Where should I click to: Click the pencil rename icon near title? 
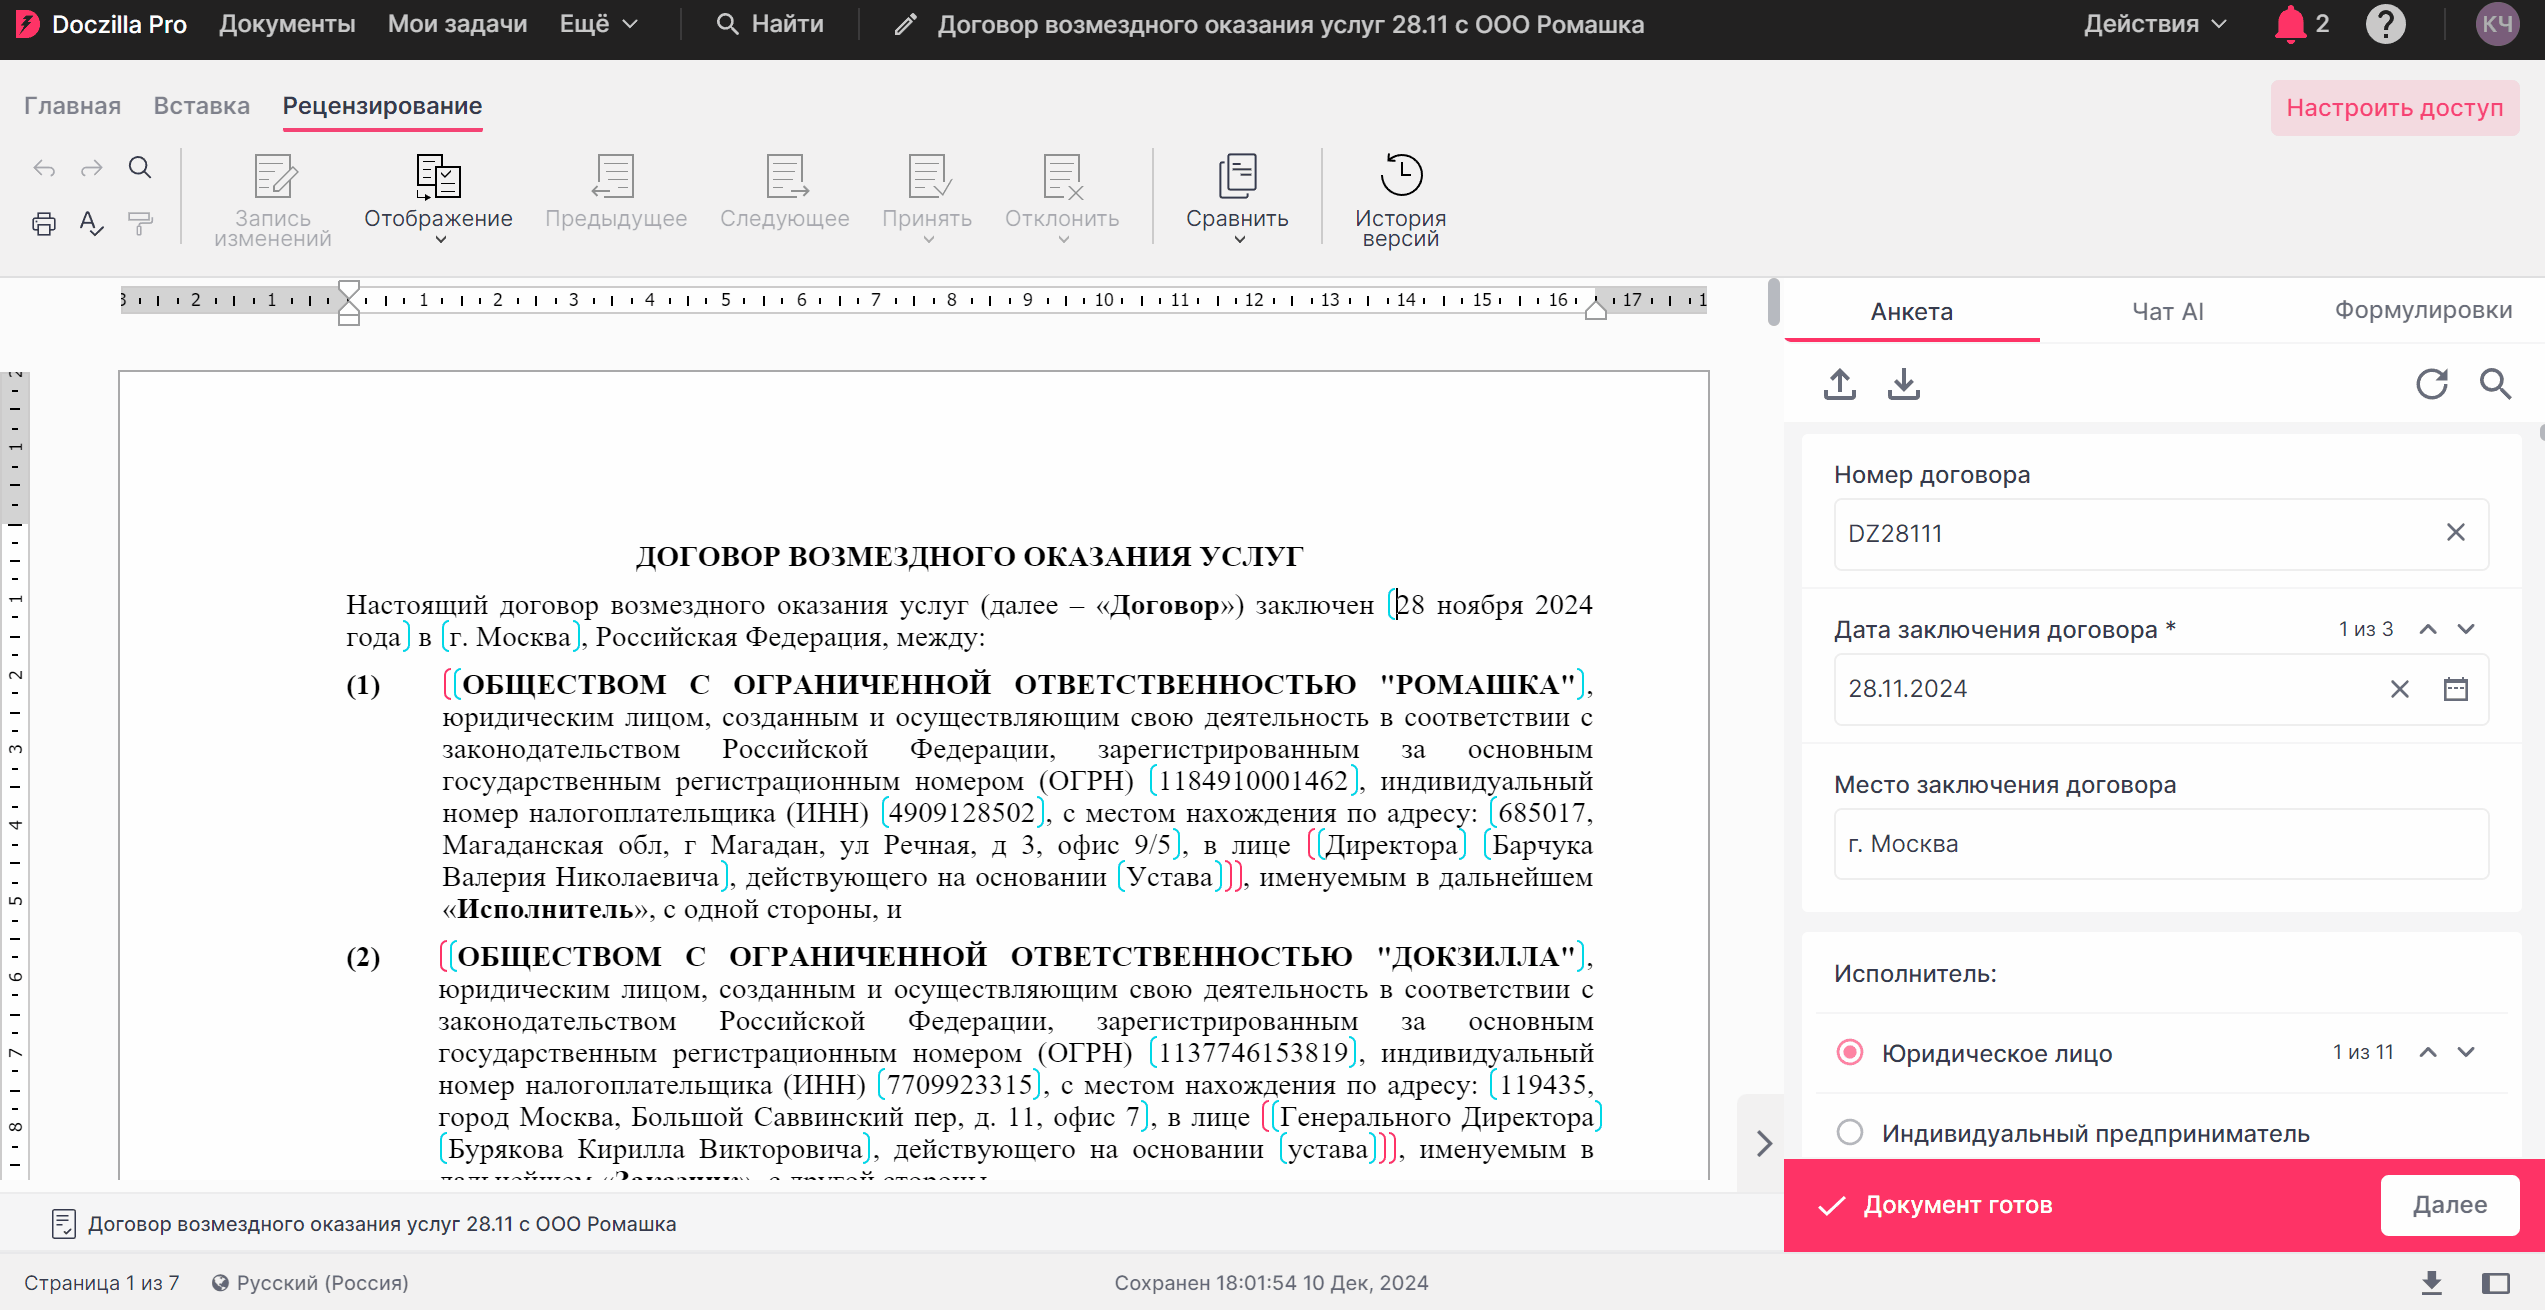[906, 24]
